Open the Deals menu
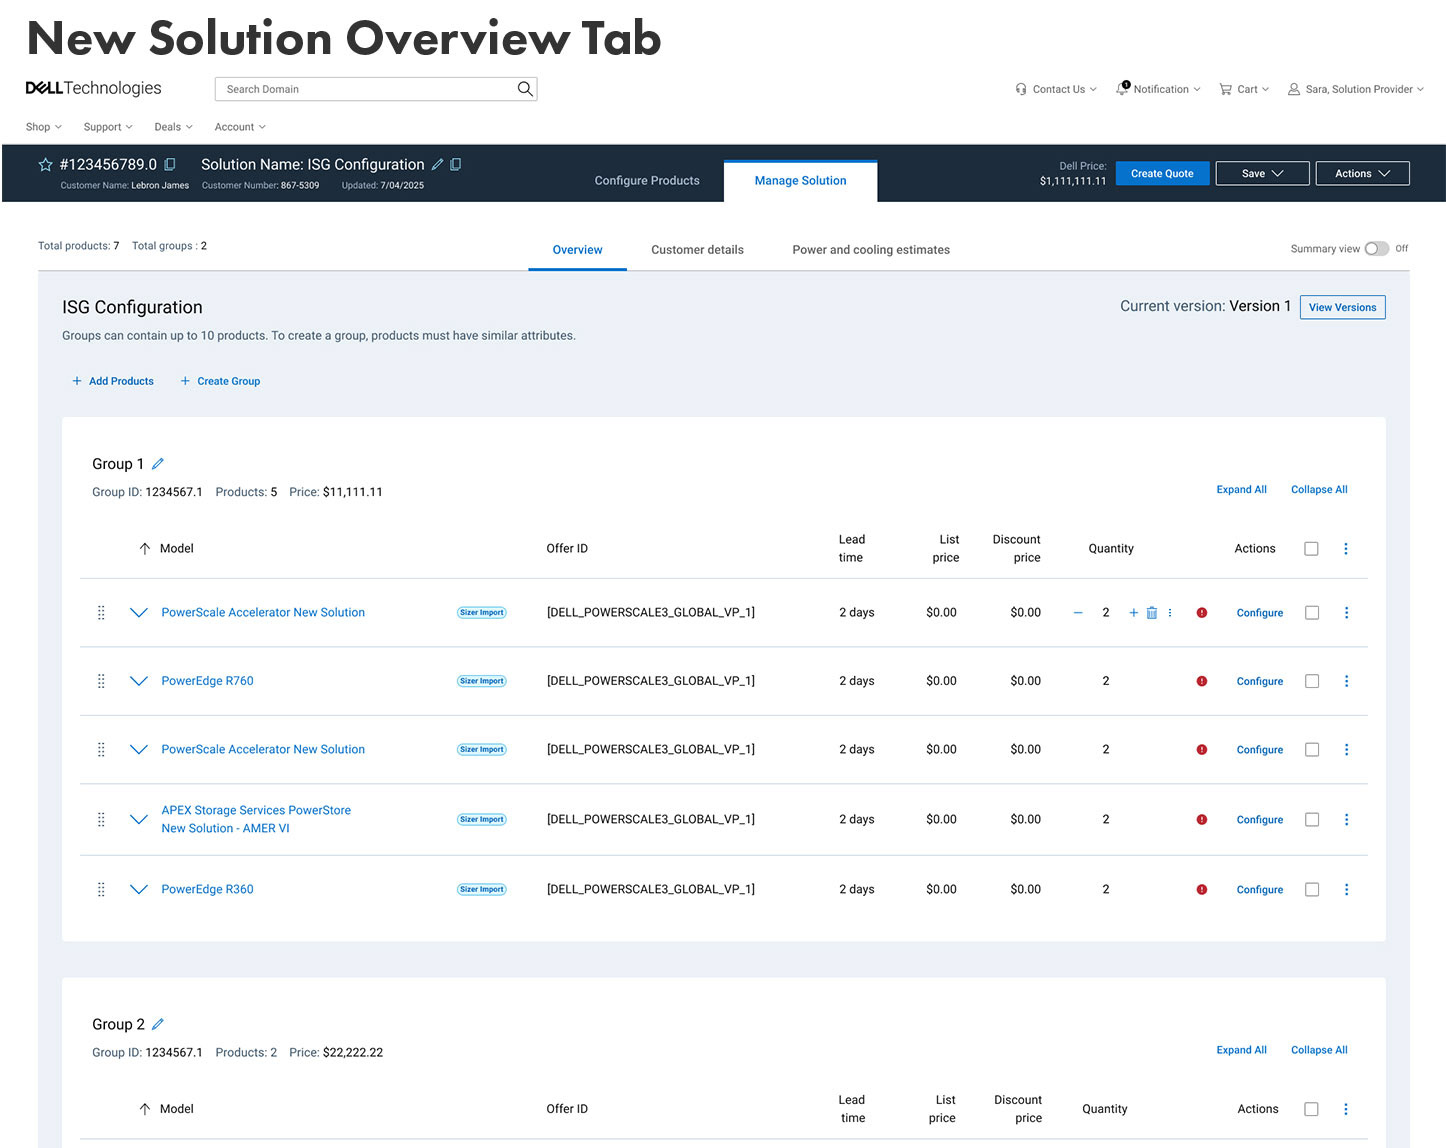Screen dimensions: 1446x1148 (x=173, y=127)
